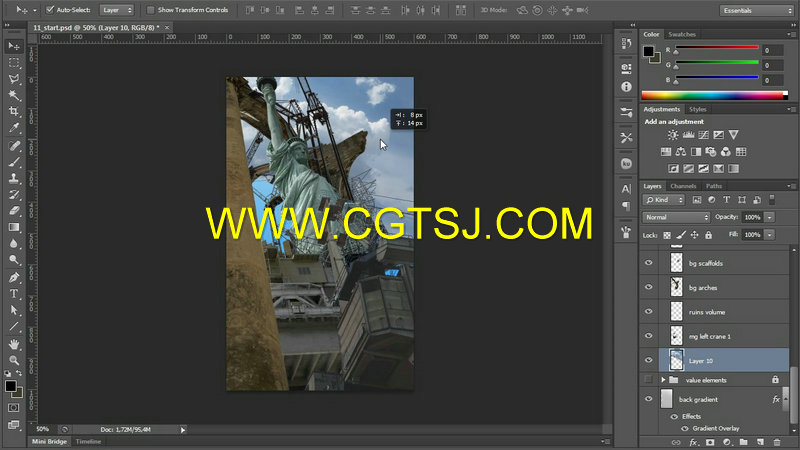This screenshot has height=450, width=800.
Task: Select the Hand tool
Action: (x=14, y=345)
